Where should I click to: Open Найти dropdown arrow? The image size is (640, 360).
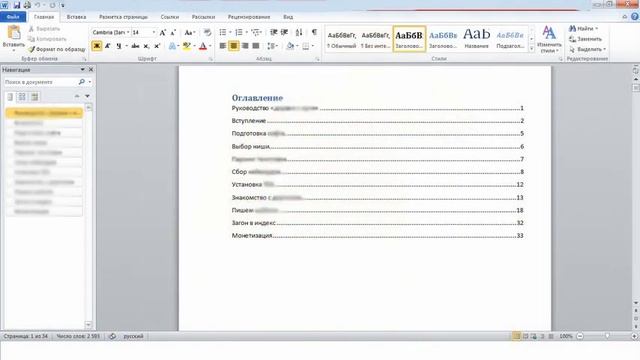596,29
